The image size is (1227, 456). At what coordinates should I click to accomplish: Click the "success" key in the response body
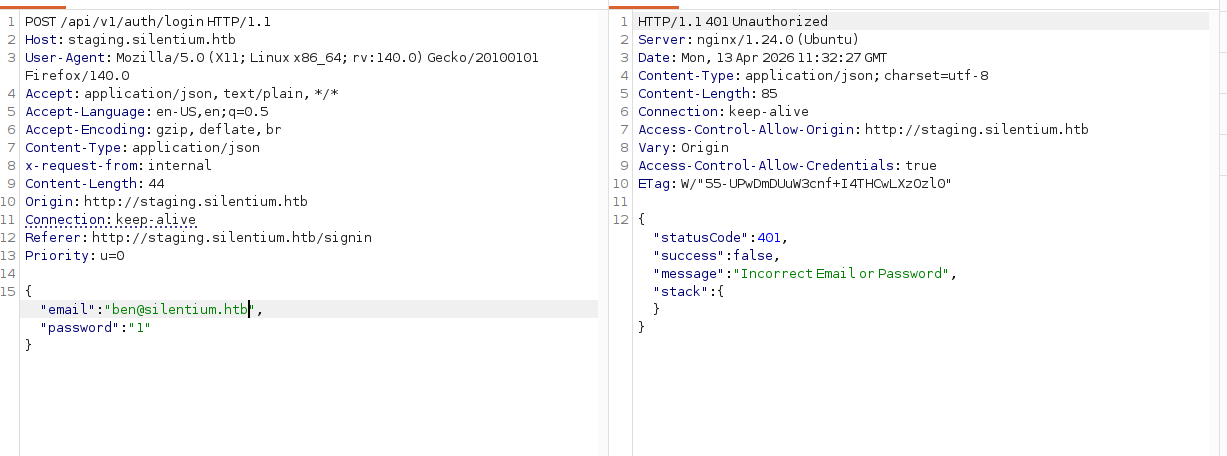tap(689, 255)
